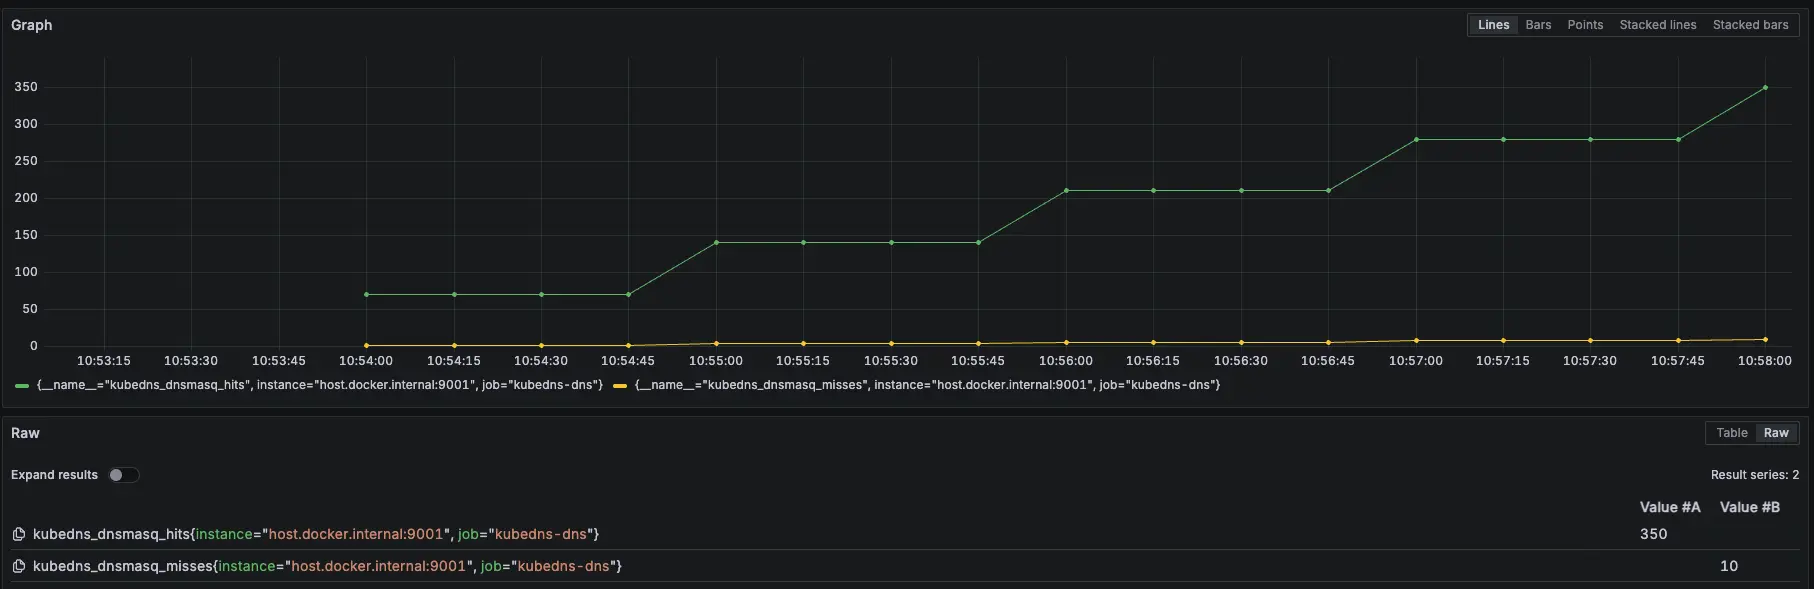1814x589 pixels.
Task: Open the Raw results view
Action: [x=1776, y=433]
